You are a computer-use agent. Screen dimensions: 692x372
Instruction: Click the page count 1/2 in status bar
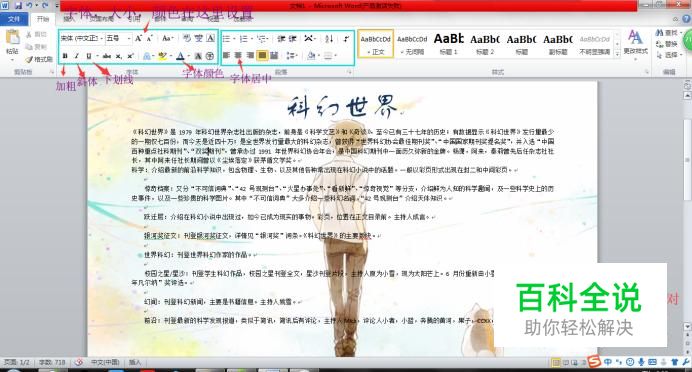pyautogui.click(x=16, y=362)
